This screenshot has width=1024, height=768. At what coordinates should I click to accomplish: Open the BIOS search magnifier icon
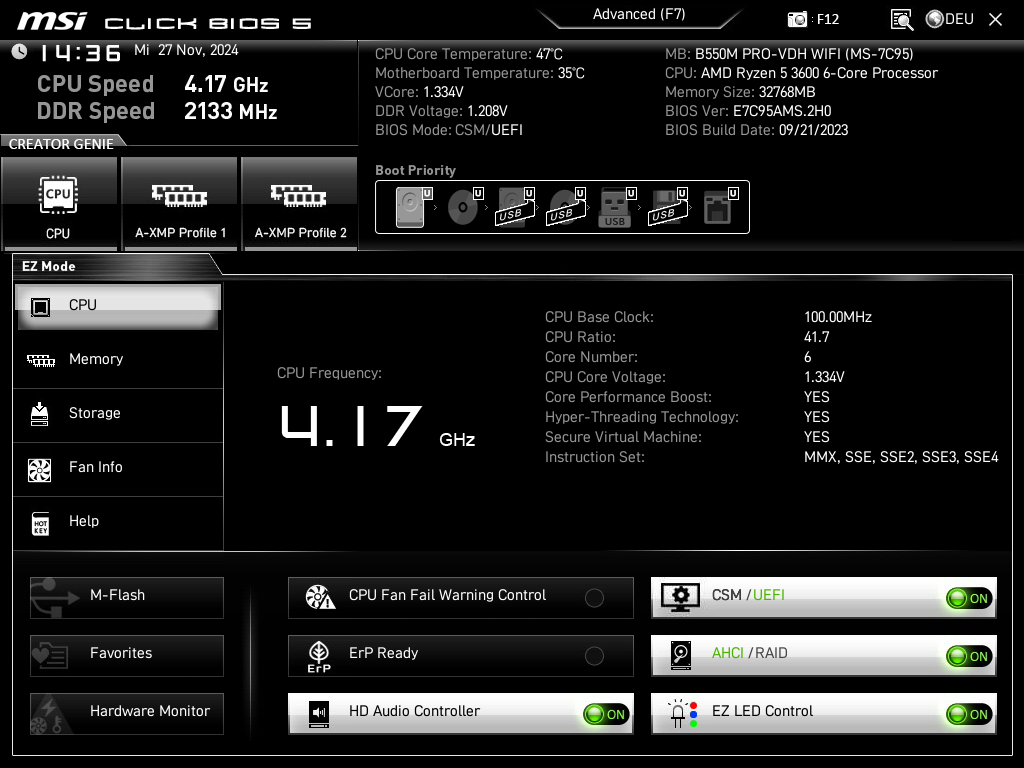(x=902, y=20)
